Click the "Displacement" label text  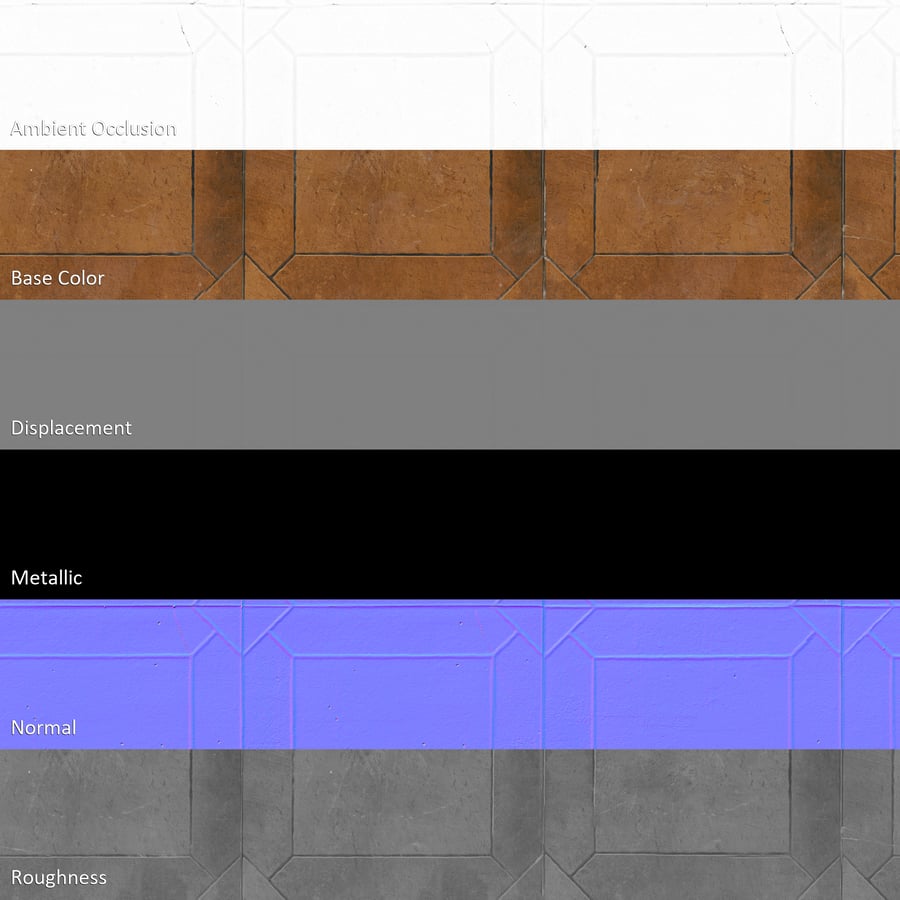coord(71,428)
